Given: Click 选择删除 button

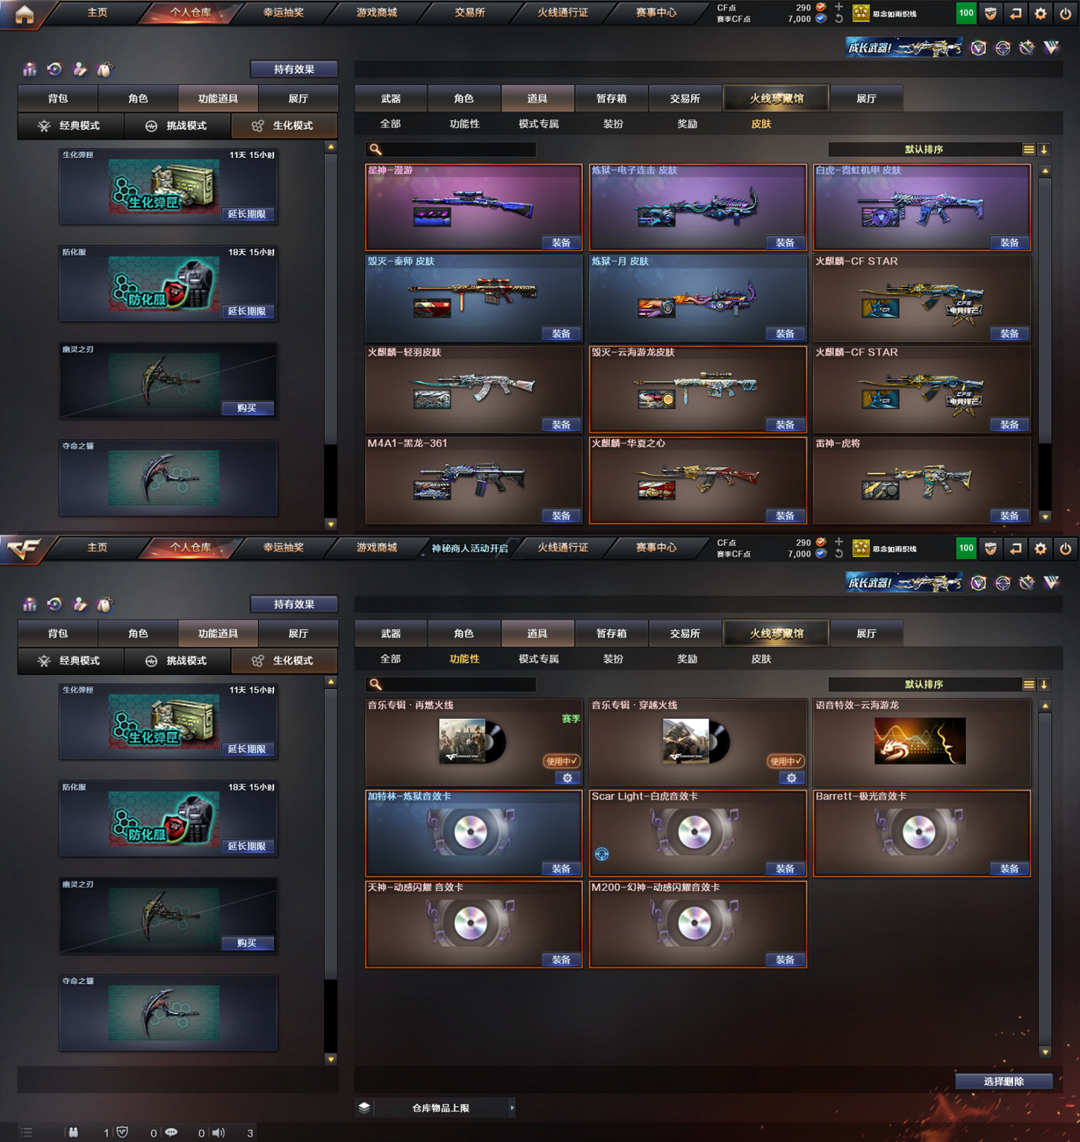Looking at the screenshot, I should 1004,1082.
